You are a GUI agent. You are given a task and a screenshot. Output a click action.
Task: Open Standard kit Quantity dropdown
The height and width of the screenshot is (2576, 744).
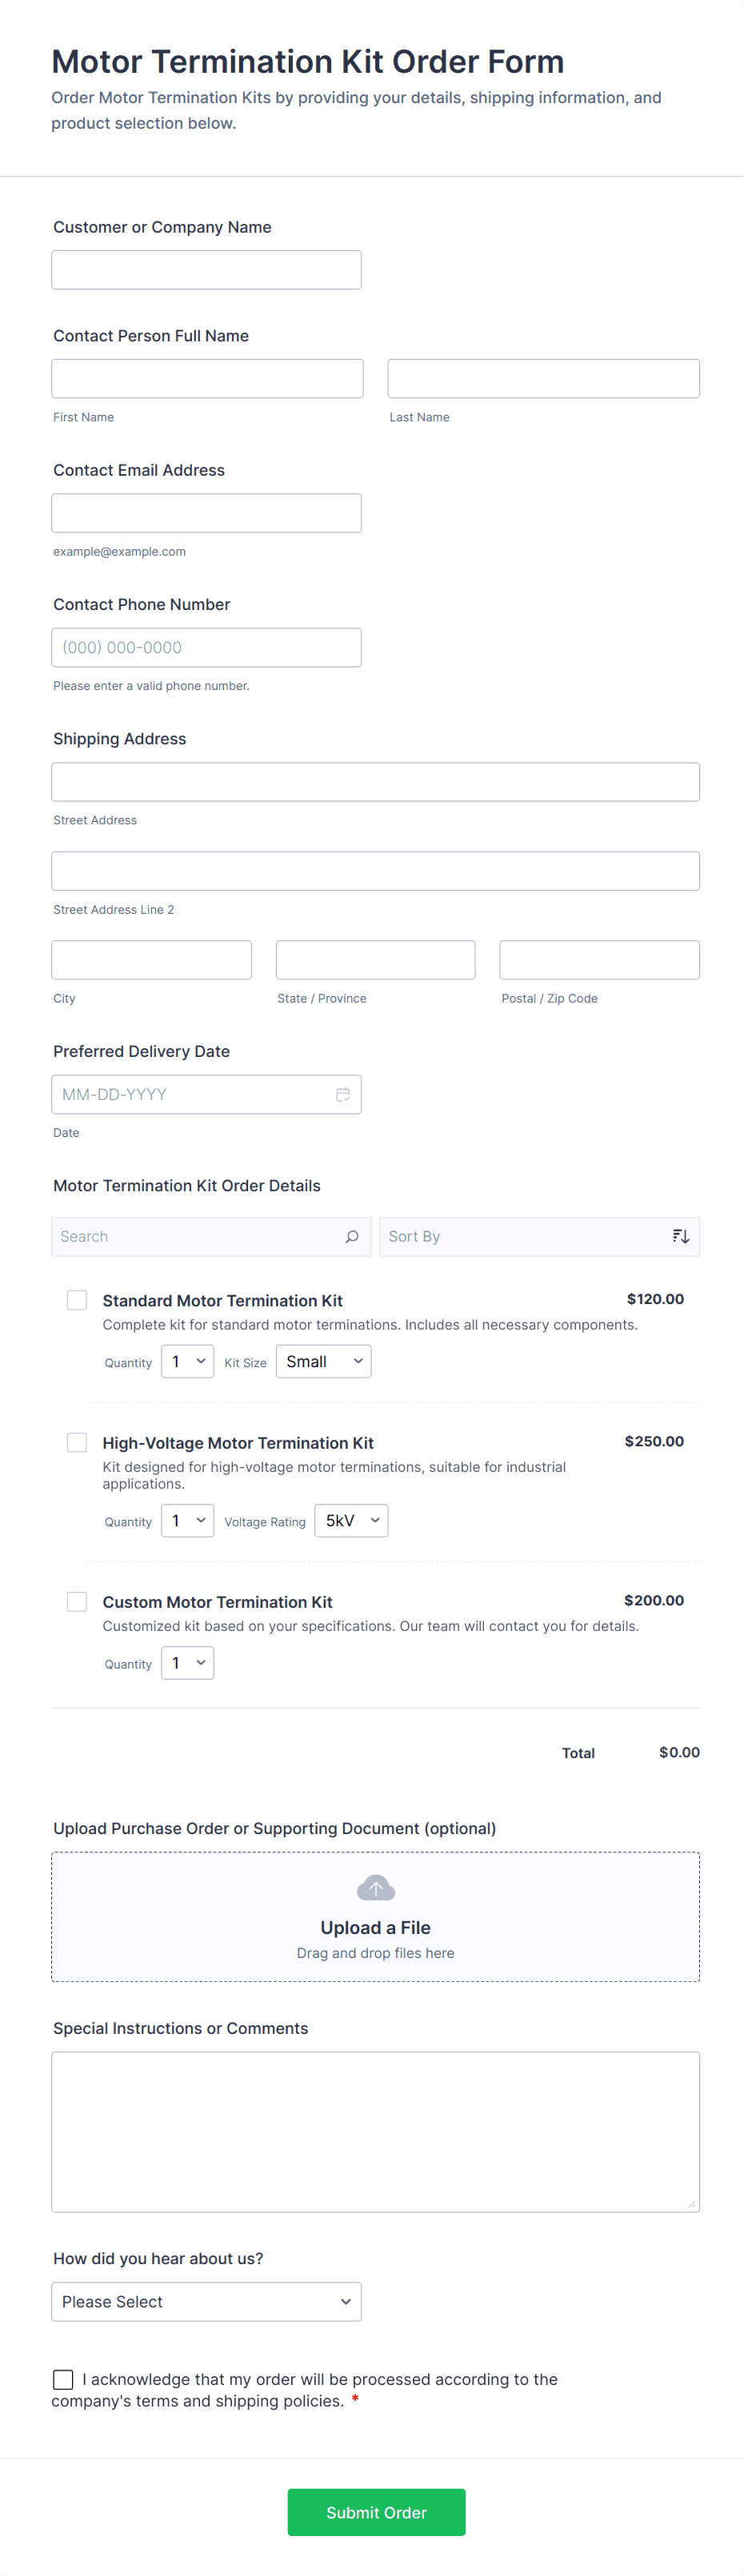coord(187,1361)
